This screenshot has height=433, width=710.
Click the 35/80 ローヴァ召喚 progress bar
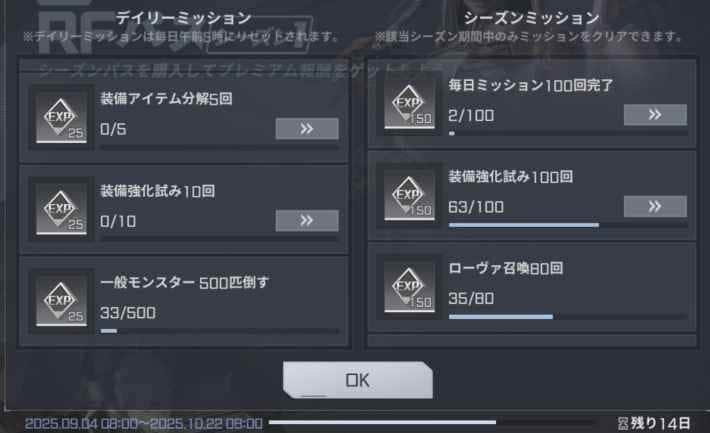[568, 317]
